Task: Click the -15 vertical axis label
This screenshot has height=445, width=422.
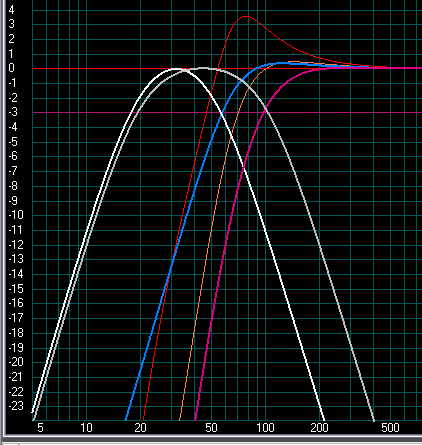Action: [16, 288]
